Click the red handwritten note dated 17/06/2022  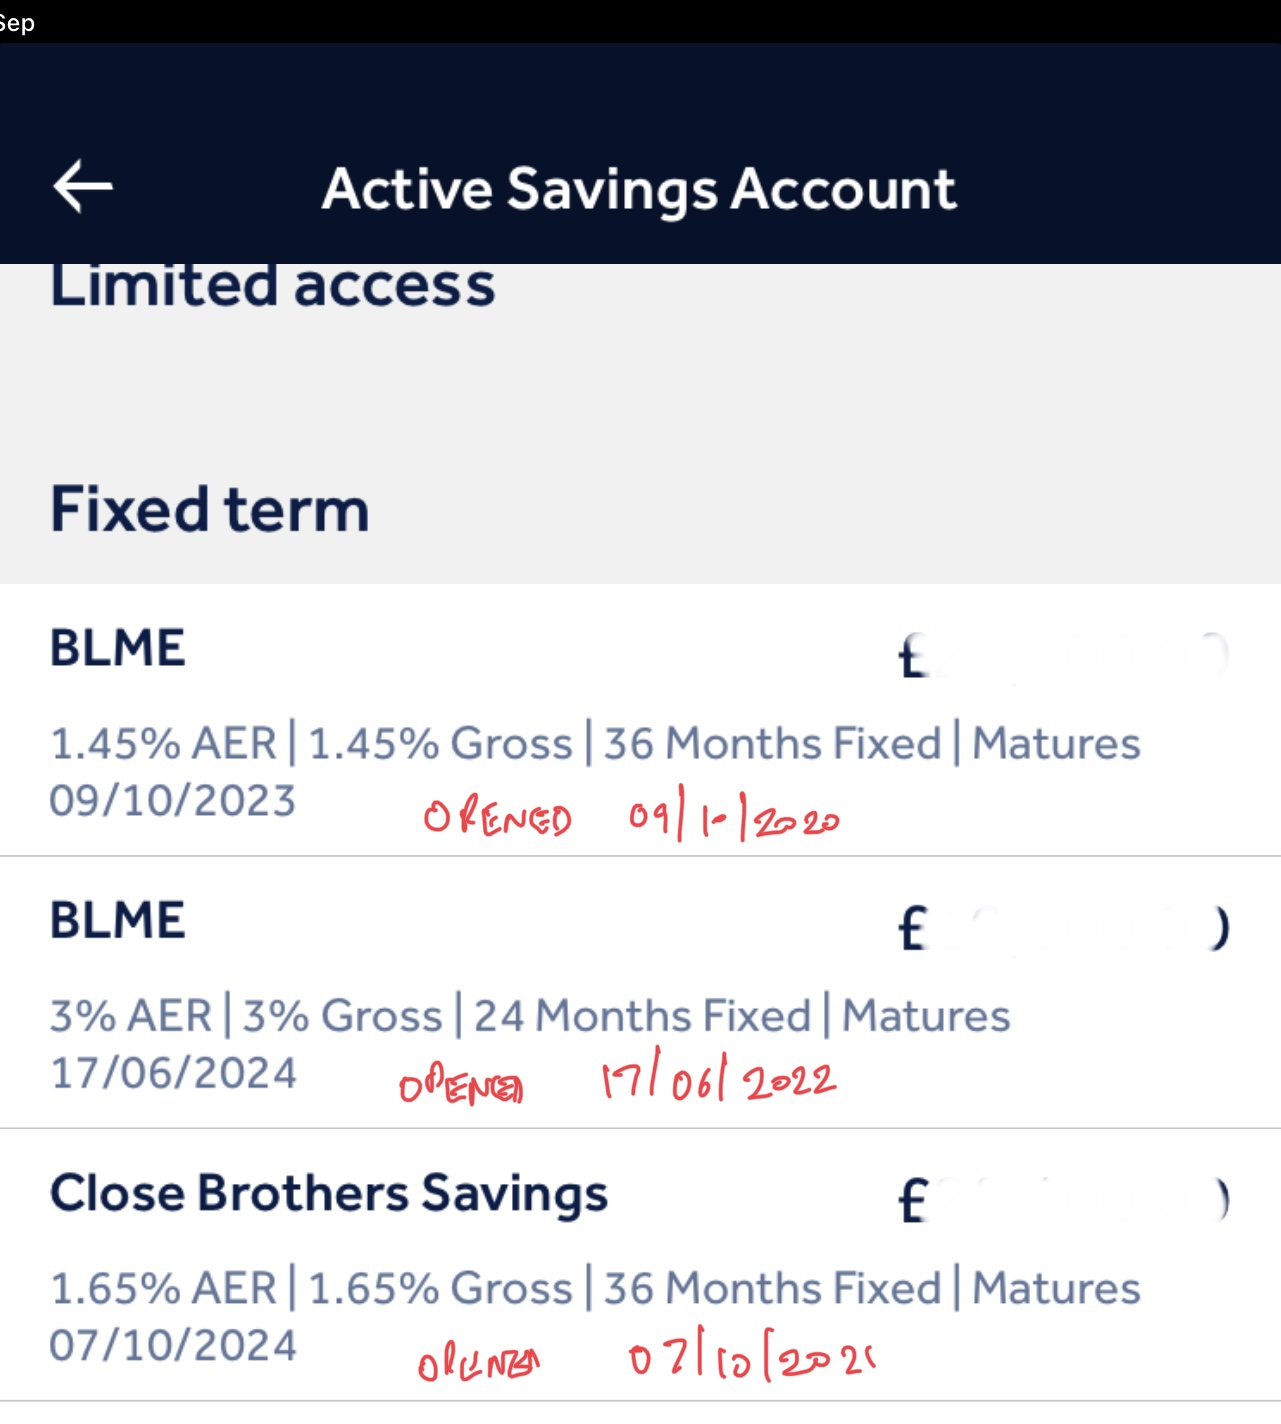point(617,1083)
